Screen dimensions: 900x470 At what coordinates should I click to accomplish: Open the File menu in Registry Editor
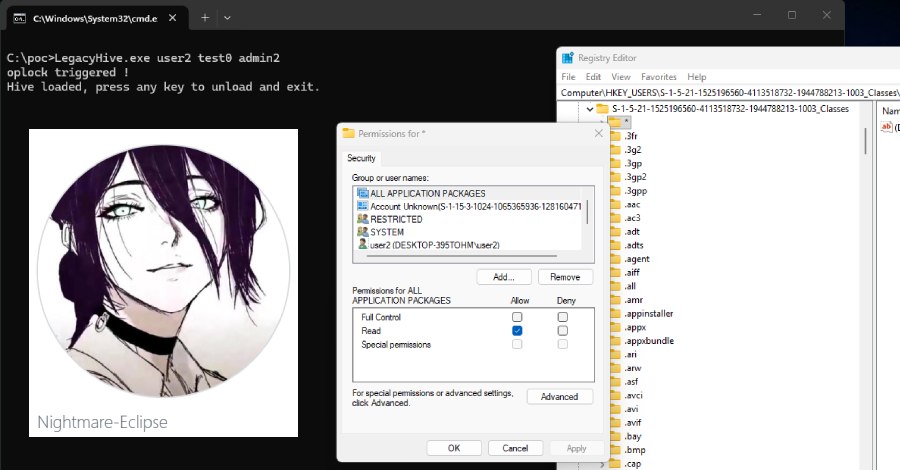pyautogui.click(x=568, y=77)
